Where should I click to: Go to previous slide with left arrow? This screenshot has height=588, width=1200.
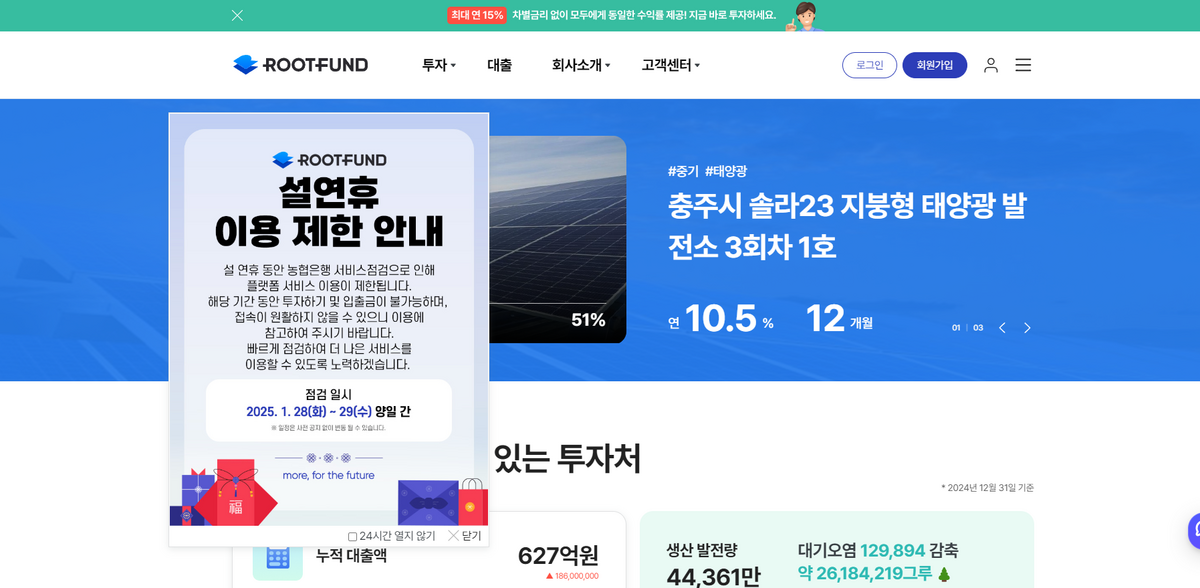click(x=1002, y=328)
